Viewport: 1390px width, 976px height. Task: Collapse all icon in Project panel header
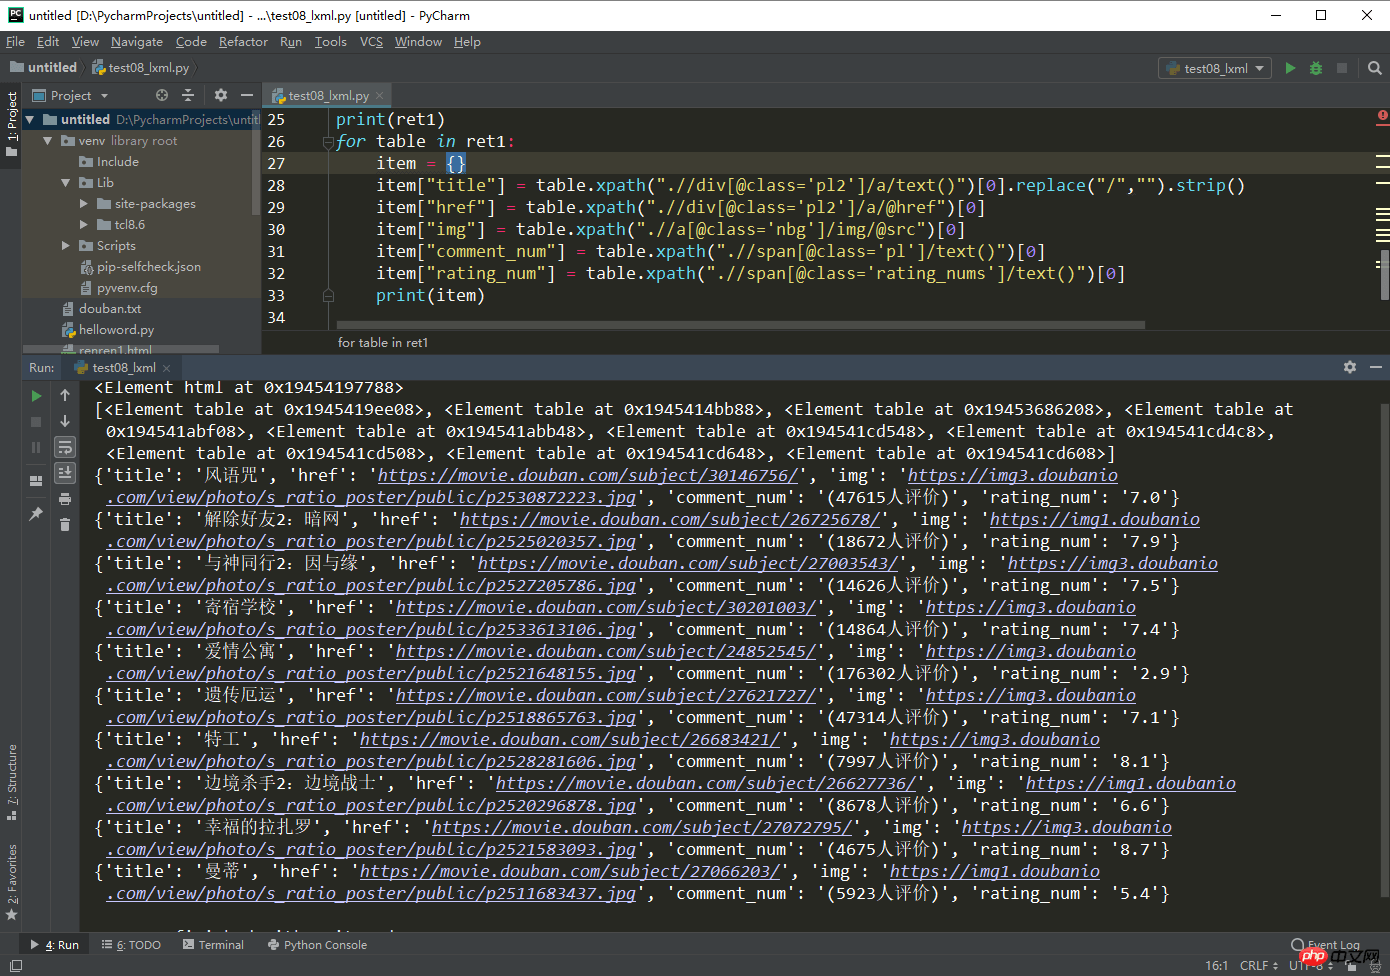pyautogui.click(x=188, y=95)
